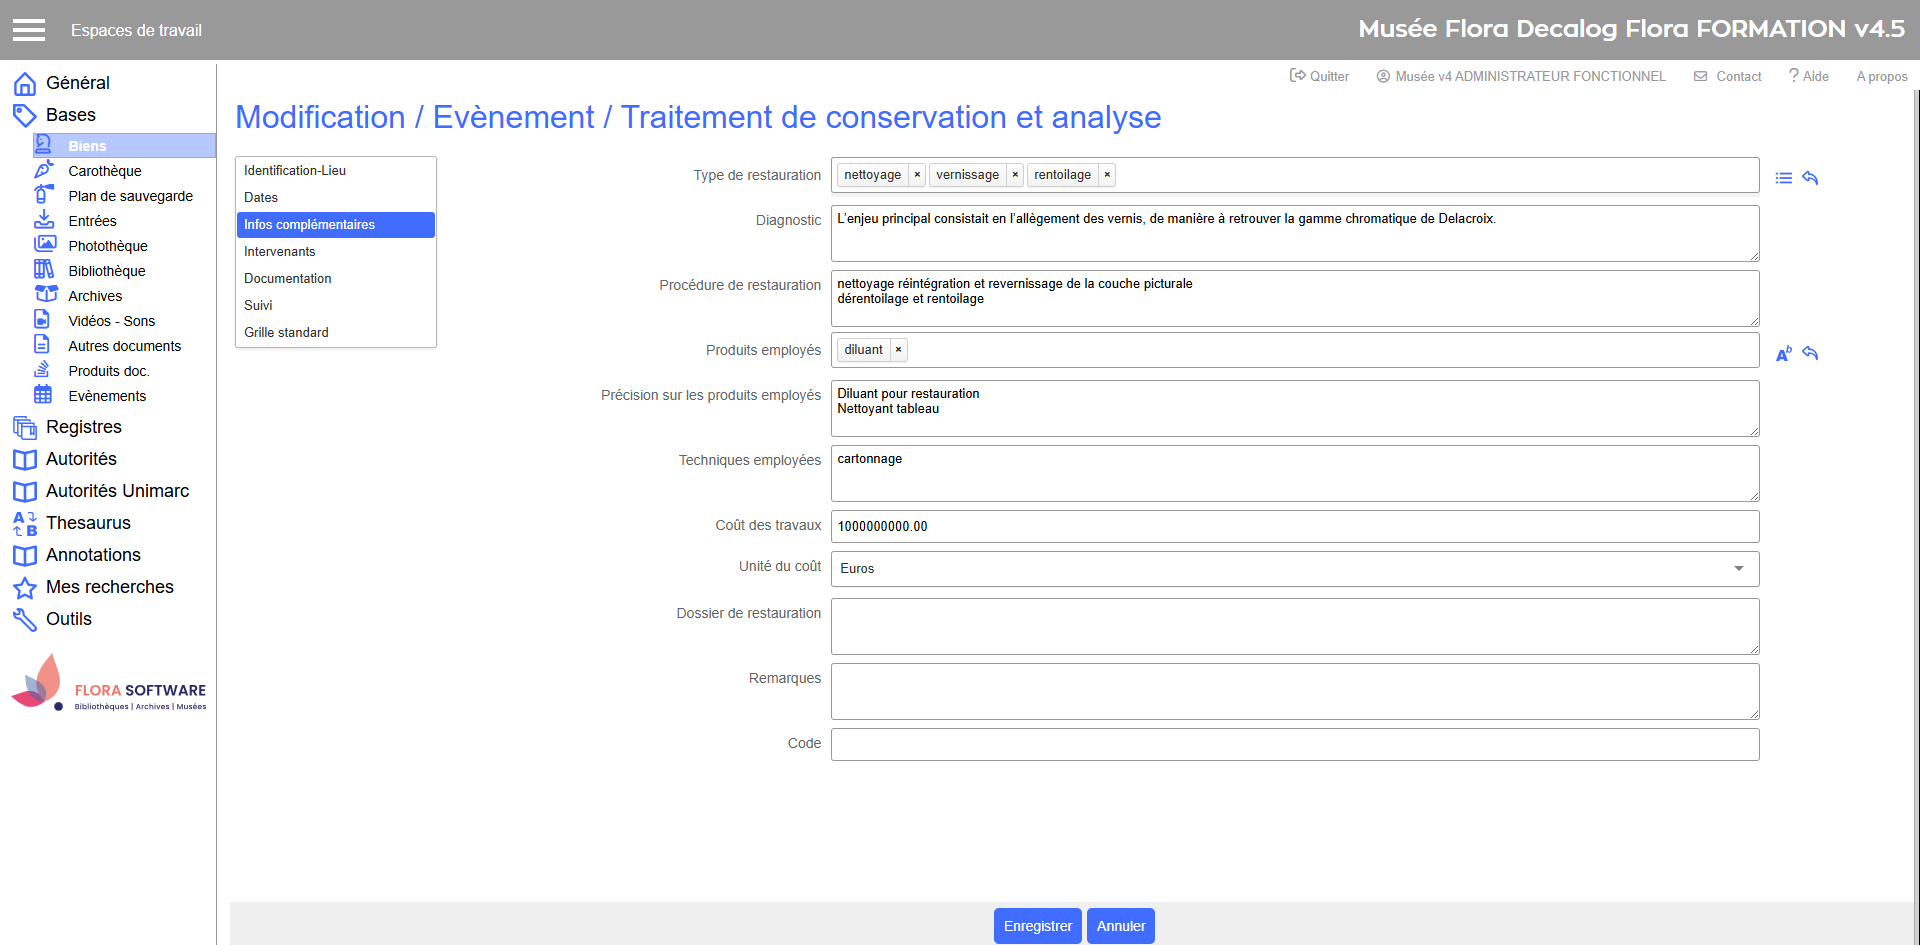The width and height of the screenshot is (1920, 945).
Task: Click the undo arrow beside Produits employés
Action: click(x=1810, y=353)
